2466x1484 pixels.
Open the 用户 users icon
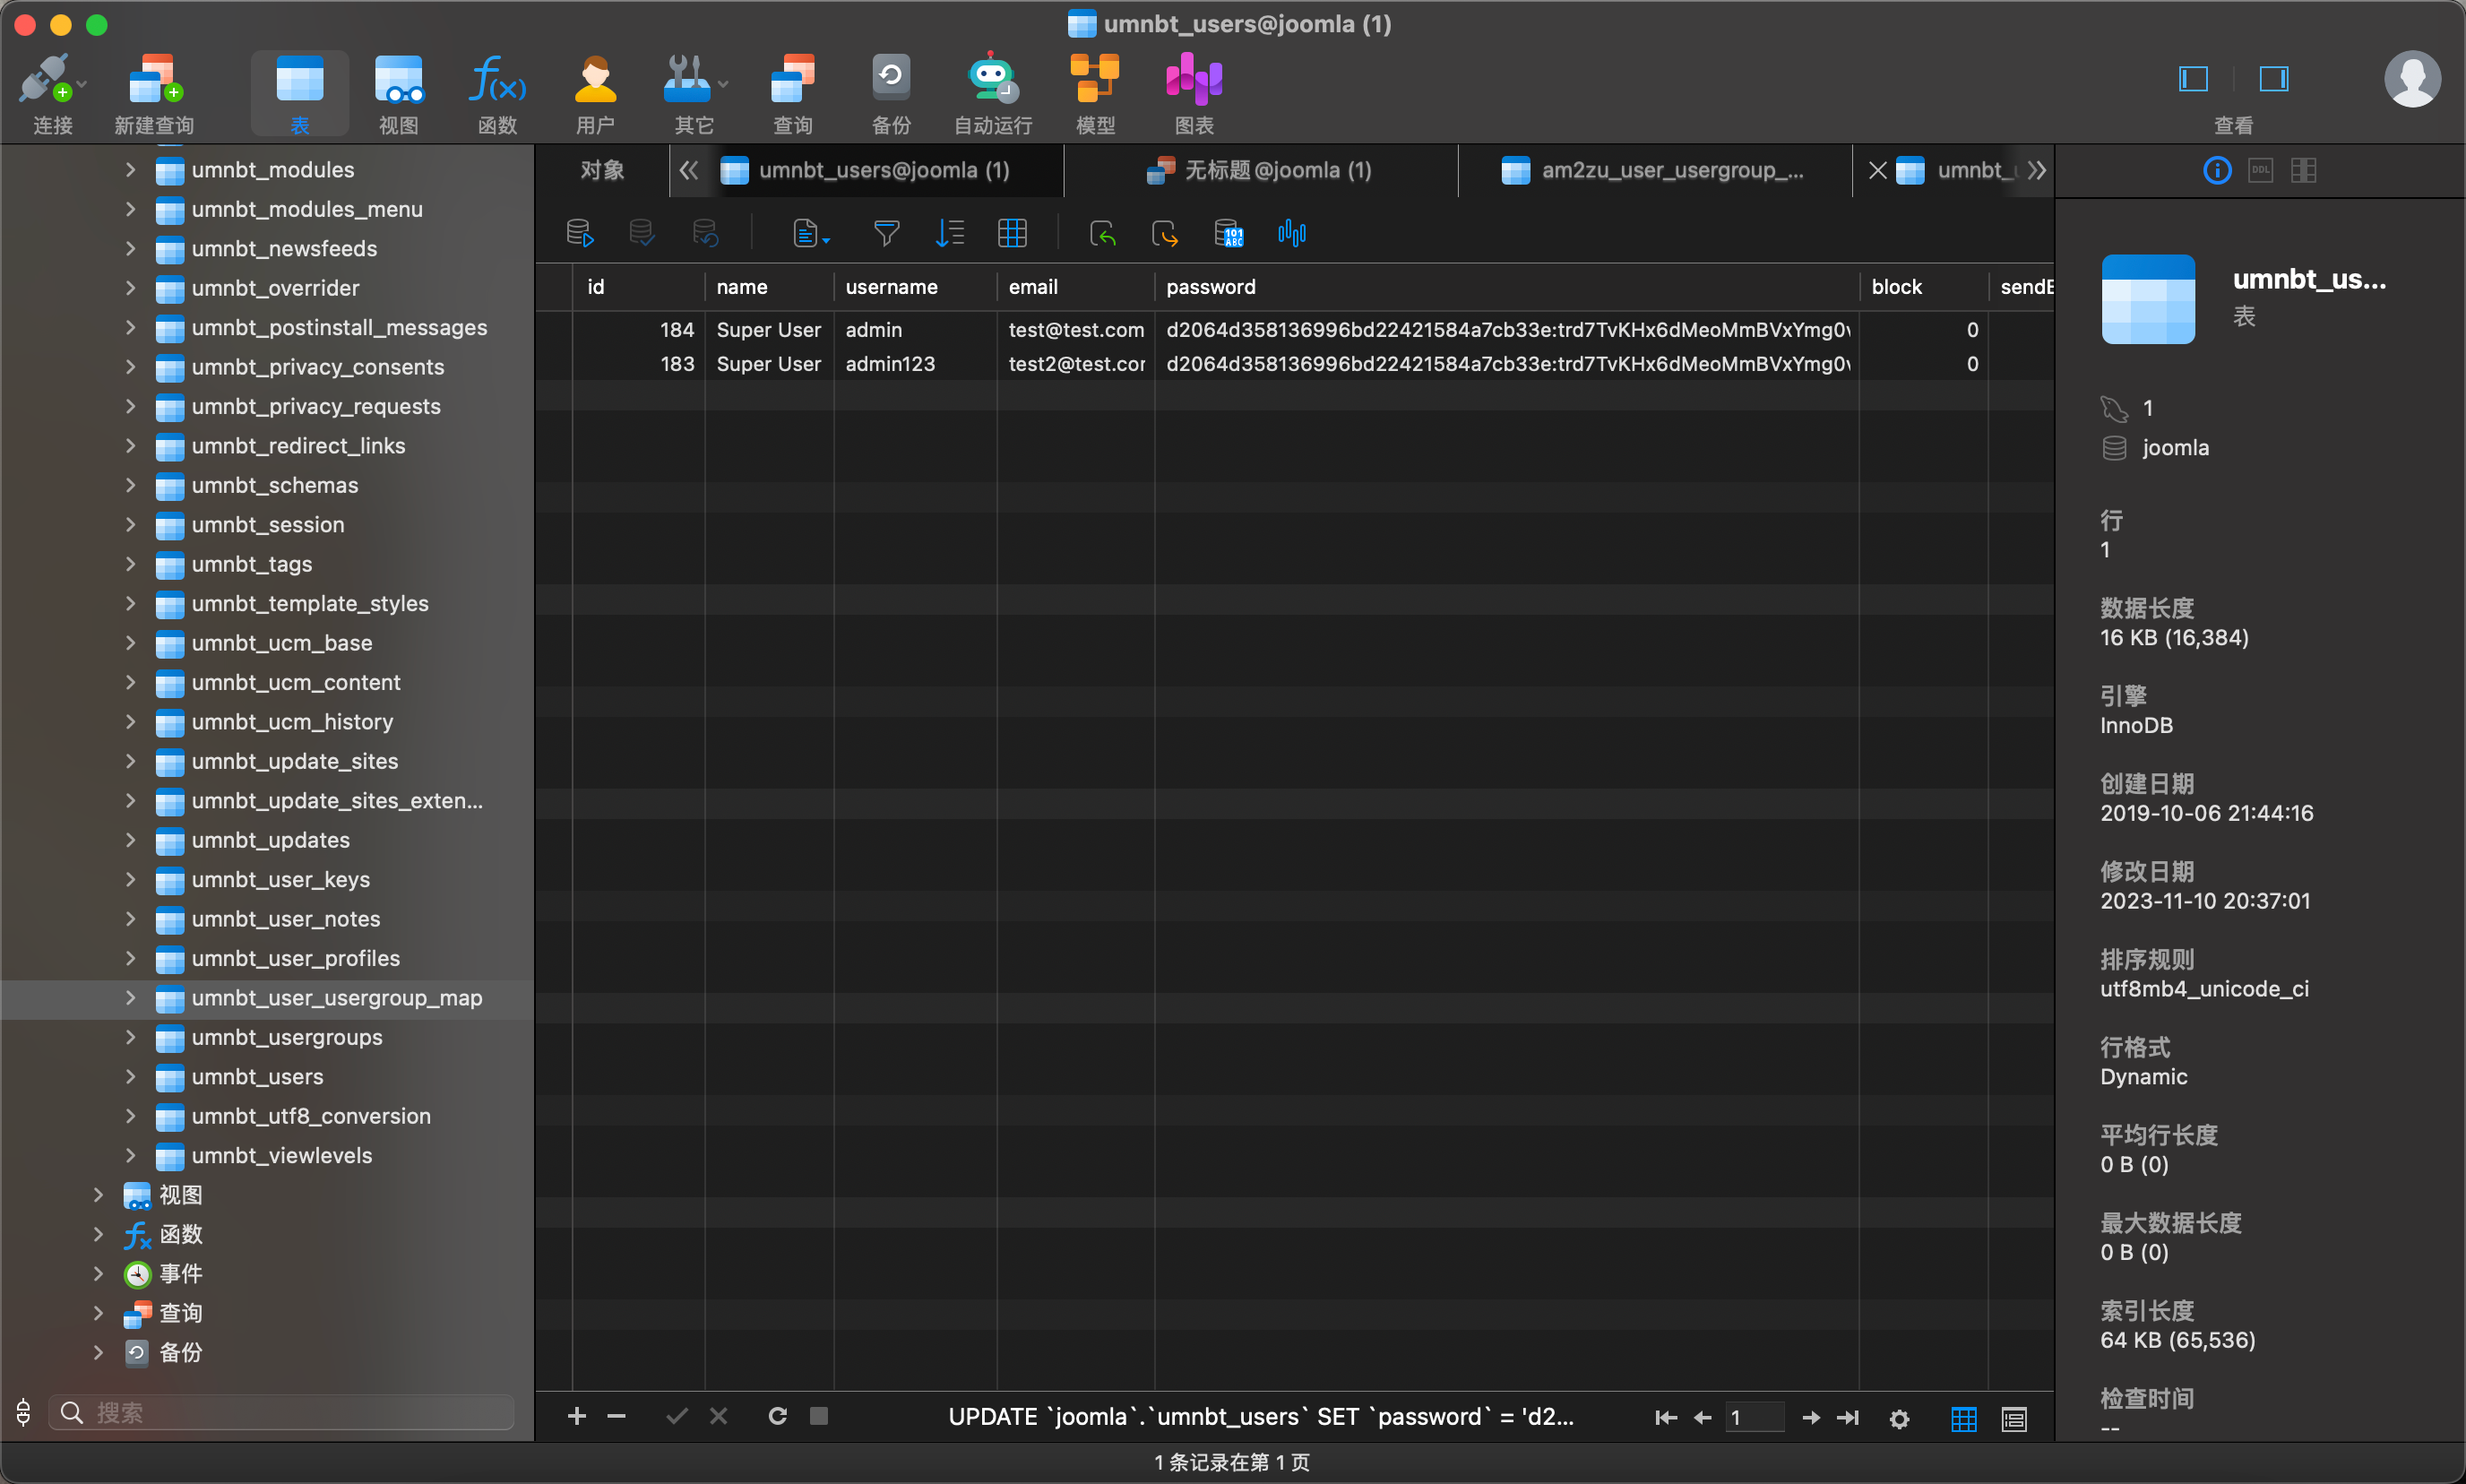(595, 94)
